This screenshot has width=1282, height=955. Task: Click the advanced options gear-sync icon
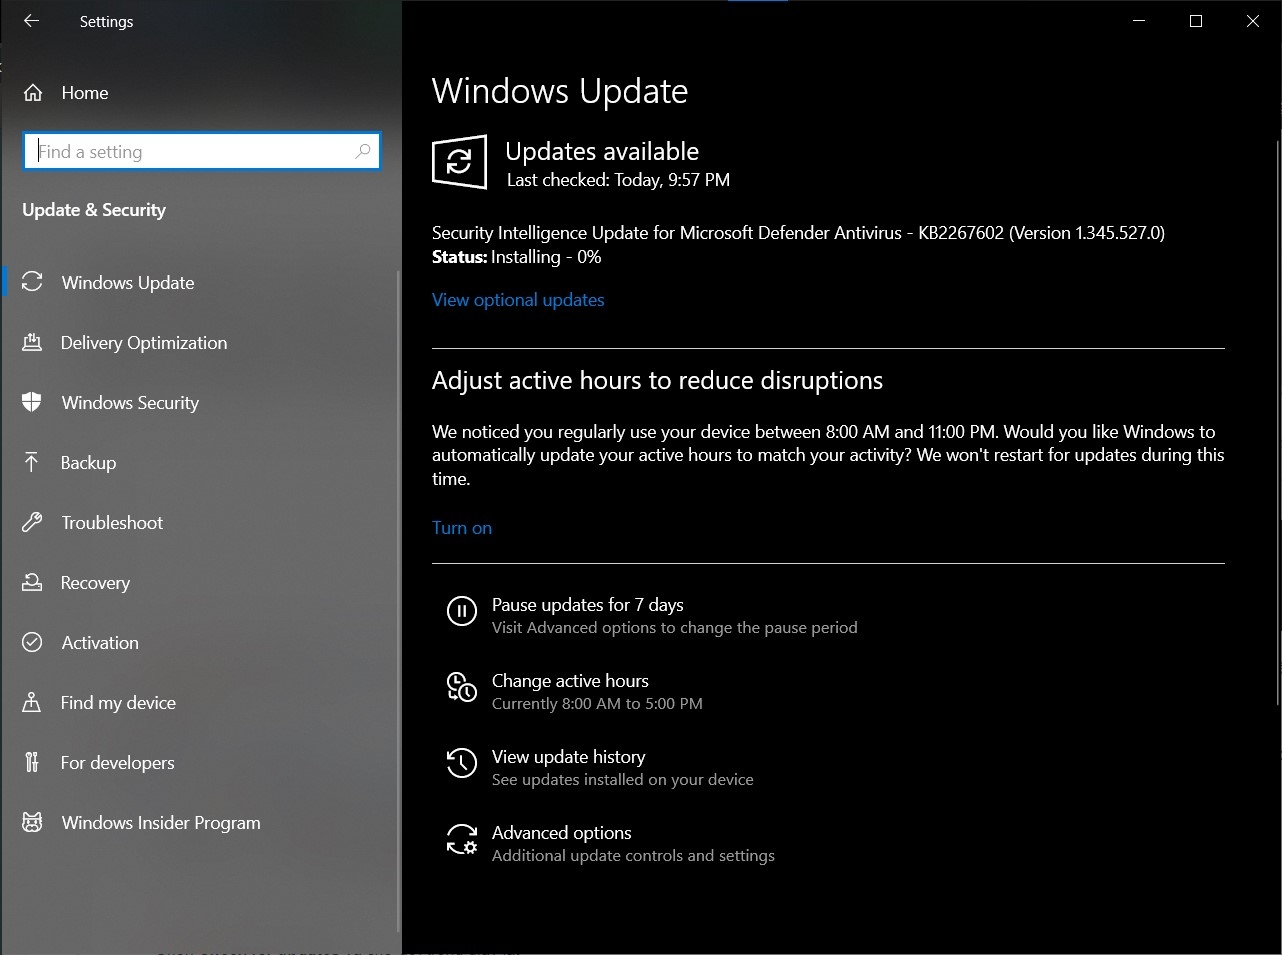(x=461, y=839)
